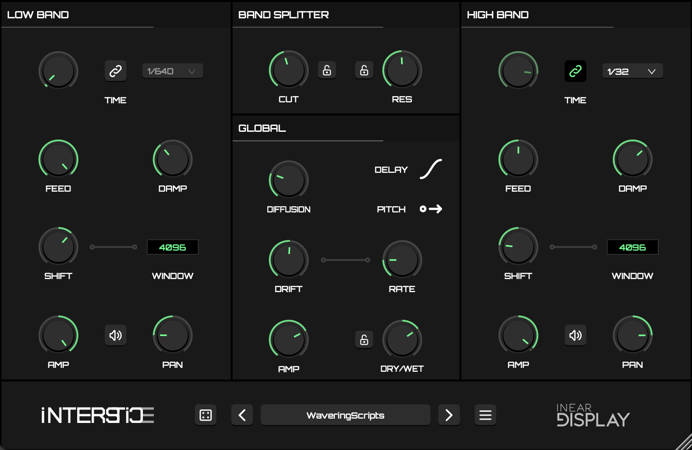692x450 pixels.
Task: Open the Low Band Window 4096 selector
Action: [172, 247]
